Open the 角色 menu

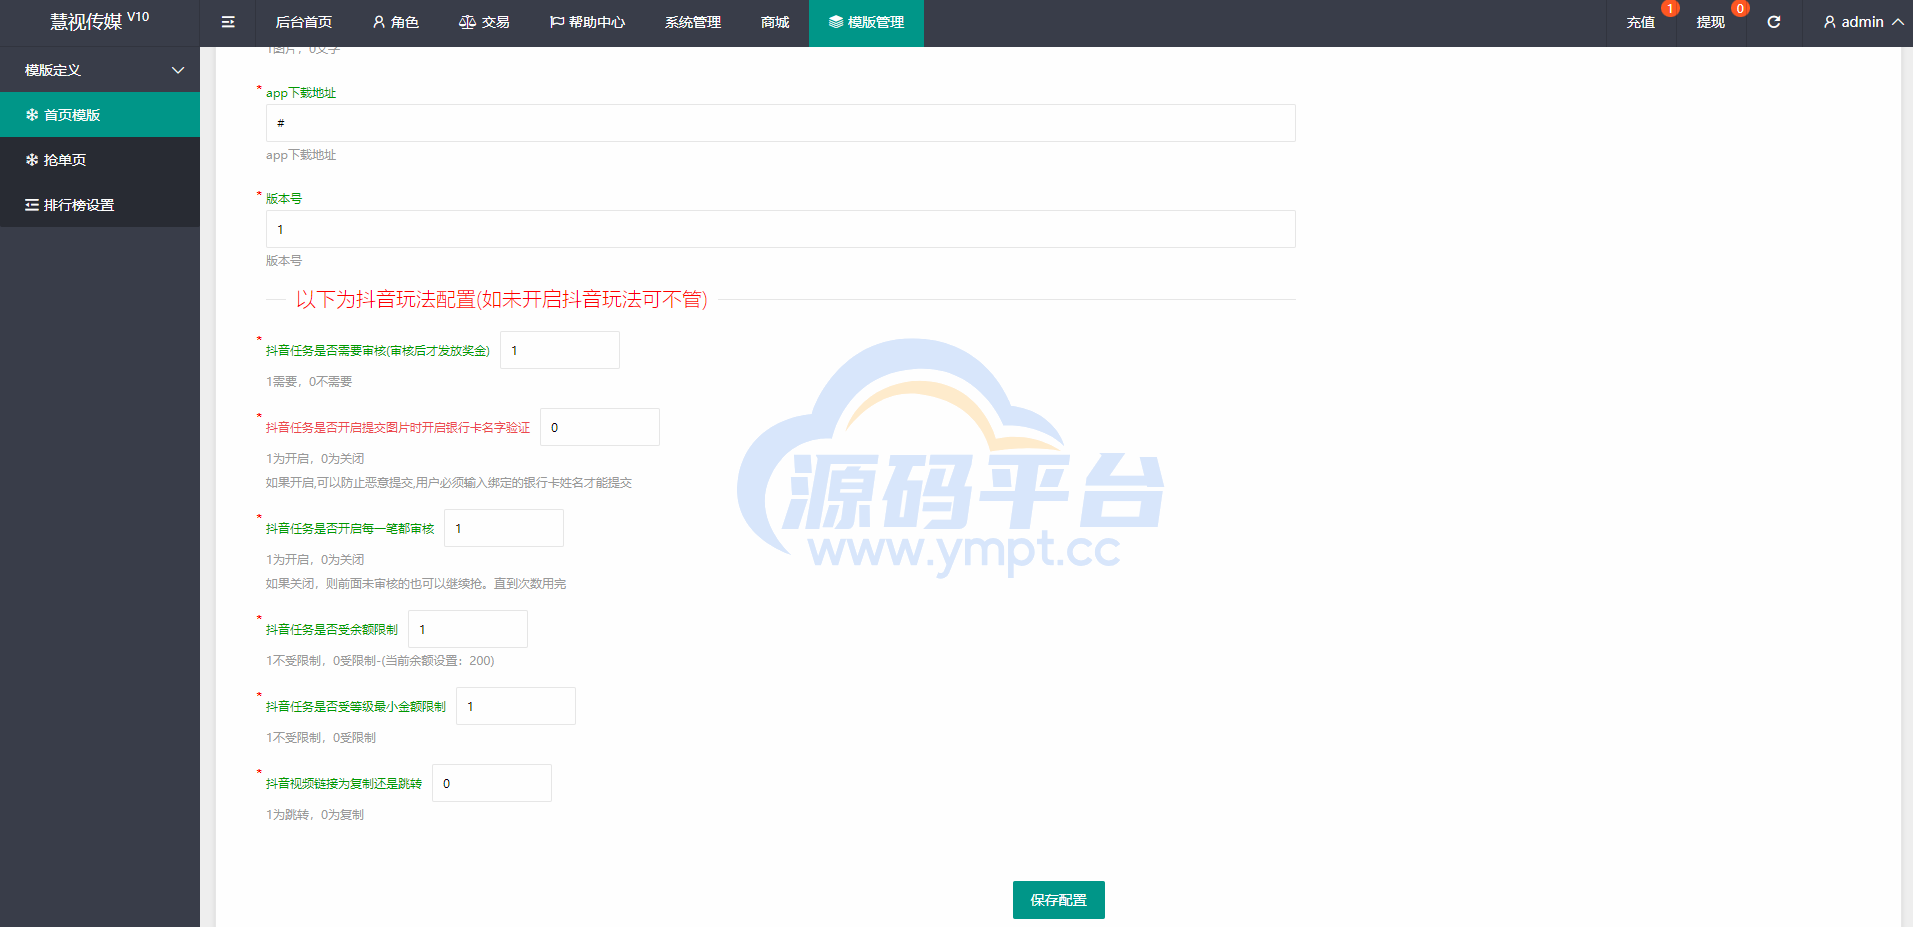[x=395, y=22]
